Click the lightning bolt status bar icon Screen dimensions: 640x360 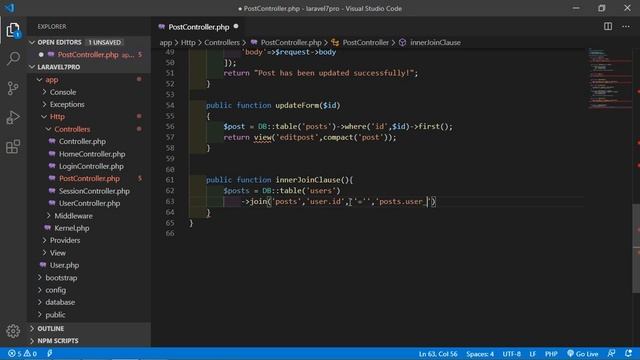coord(49,353)
